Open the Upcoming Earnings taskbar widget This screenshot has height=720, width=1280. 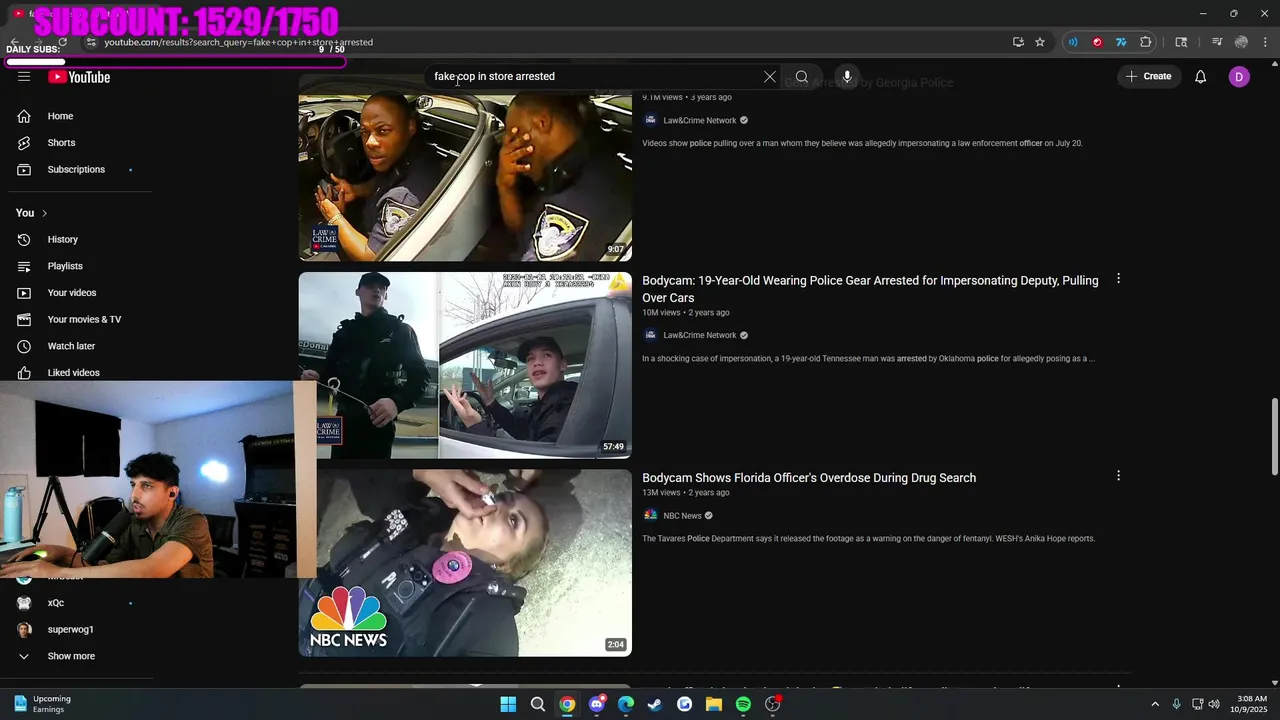(42, 704)
